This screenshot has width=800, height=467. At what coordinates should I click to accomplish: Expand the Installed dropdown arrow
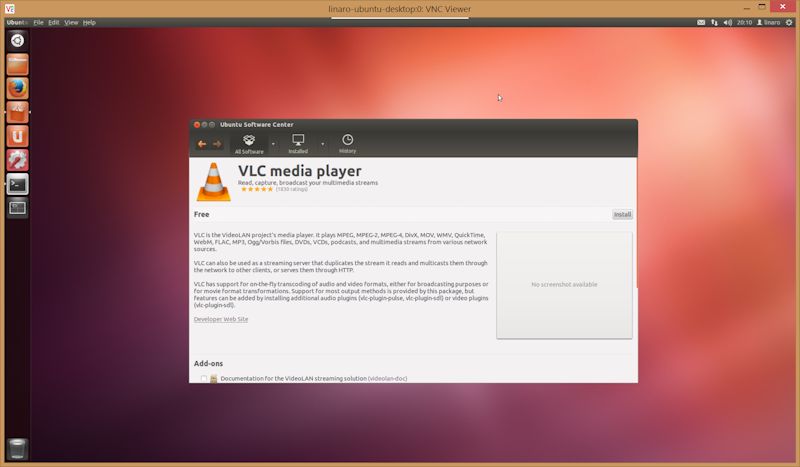(x=322, y=144)
